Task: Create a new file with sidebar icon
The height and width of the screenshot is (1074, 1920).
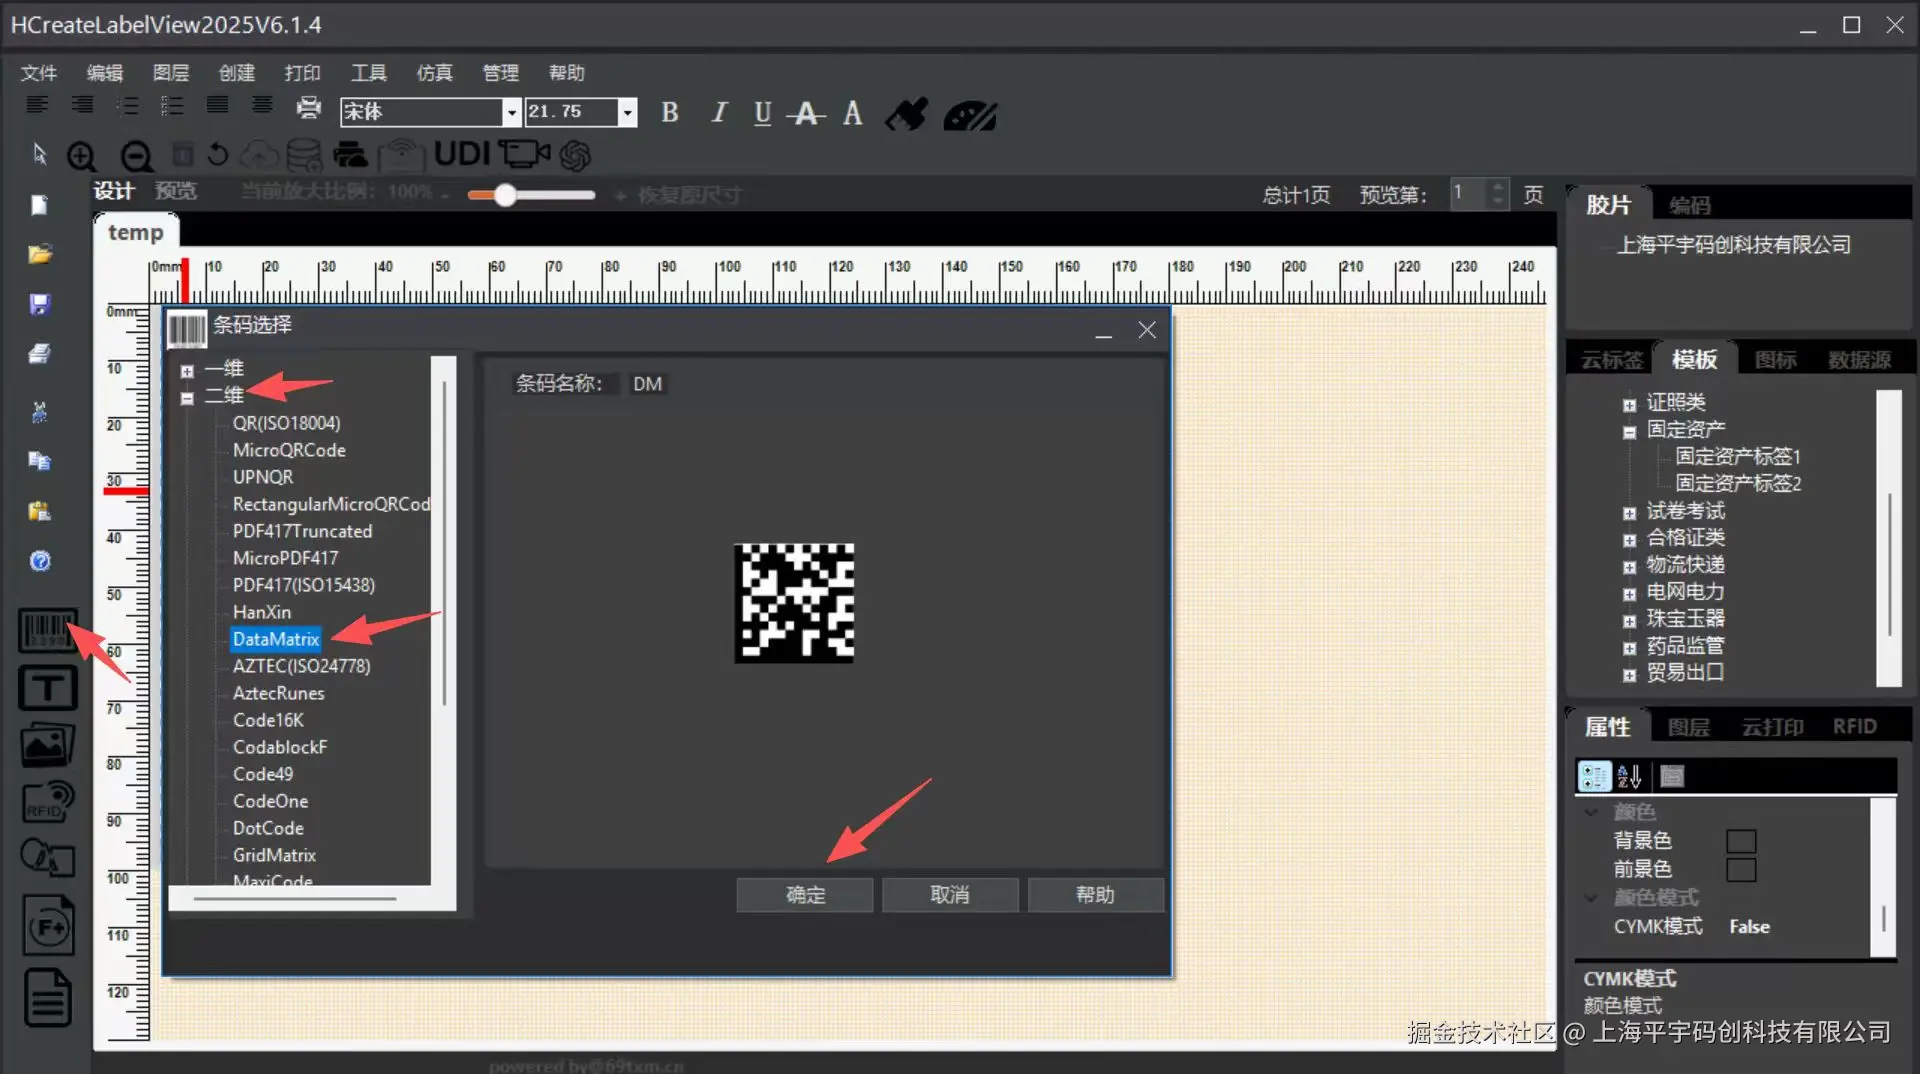Action: pos(40,205)
